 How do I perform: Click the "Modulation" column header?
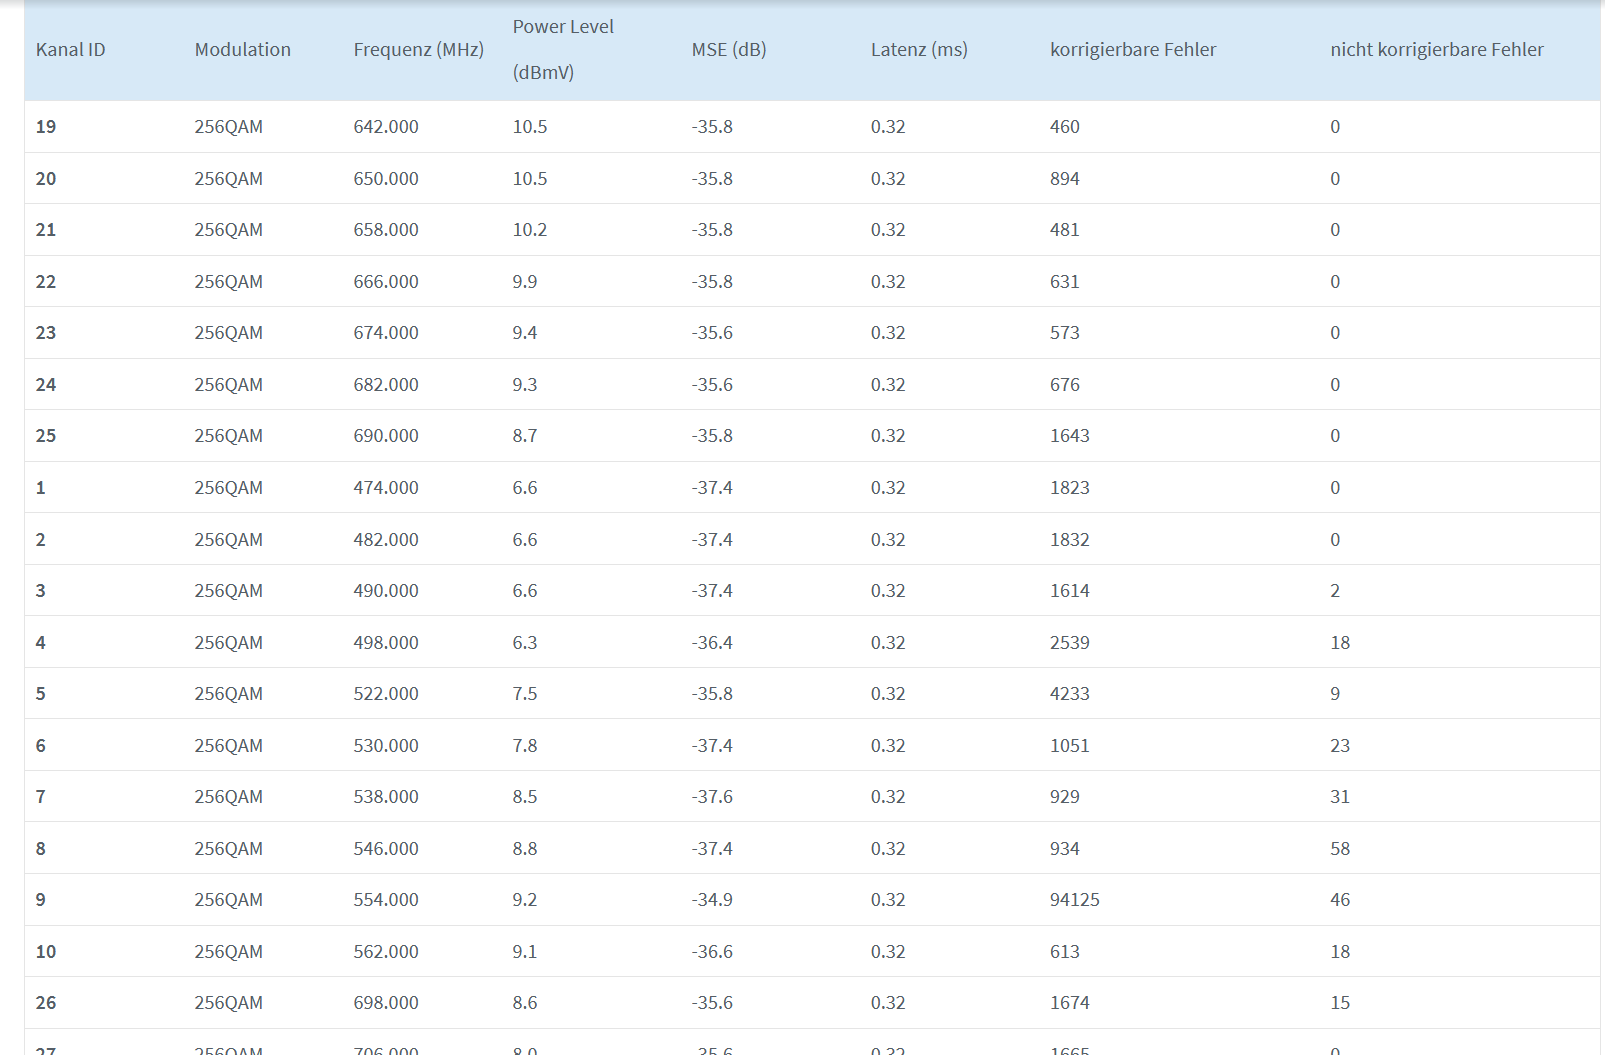[x=243, y=50]
